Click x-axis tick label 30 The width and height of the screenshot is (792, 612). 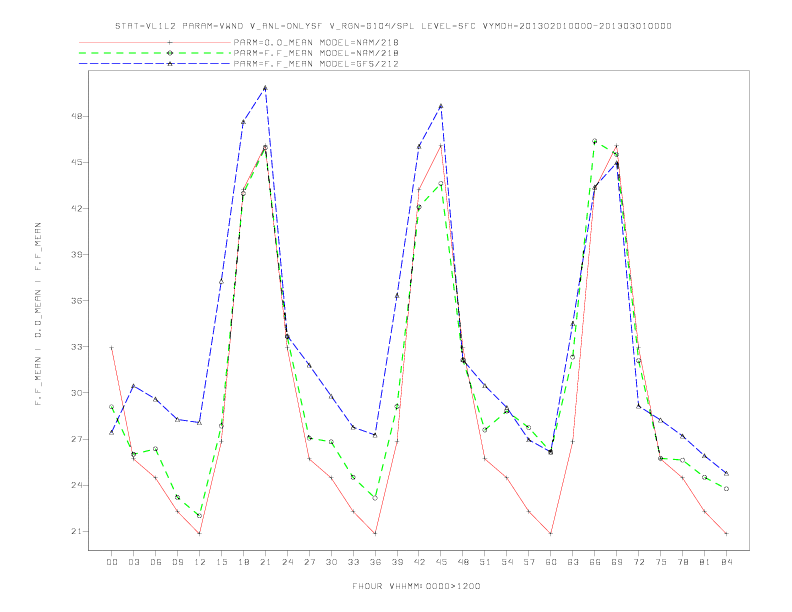(x=331, y=562)
